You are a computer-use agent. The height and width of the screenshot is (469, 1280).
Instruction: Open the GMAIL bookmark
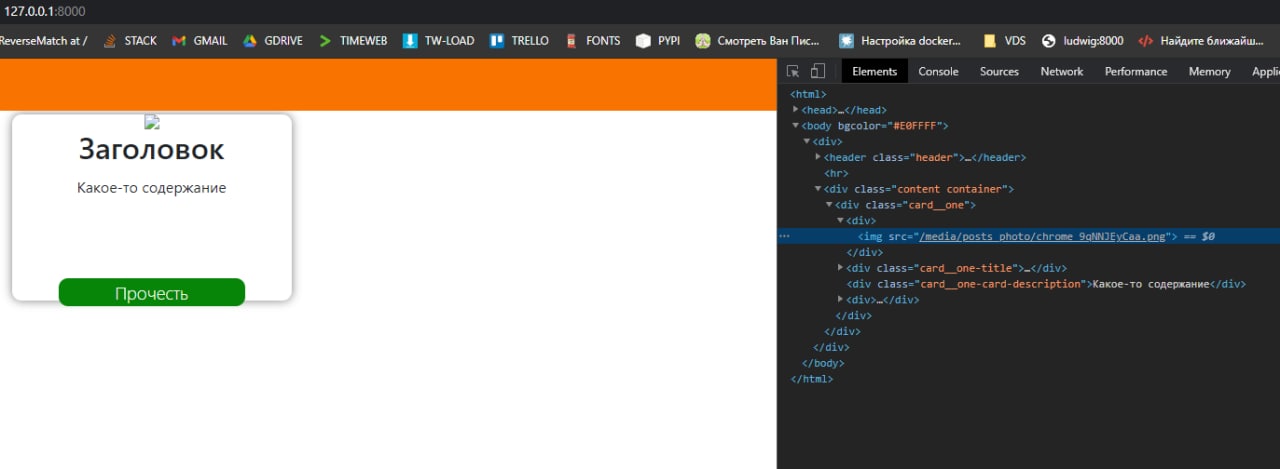pos(200,41)
